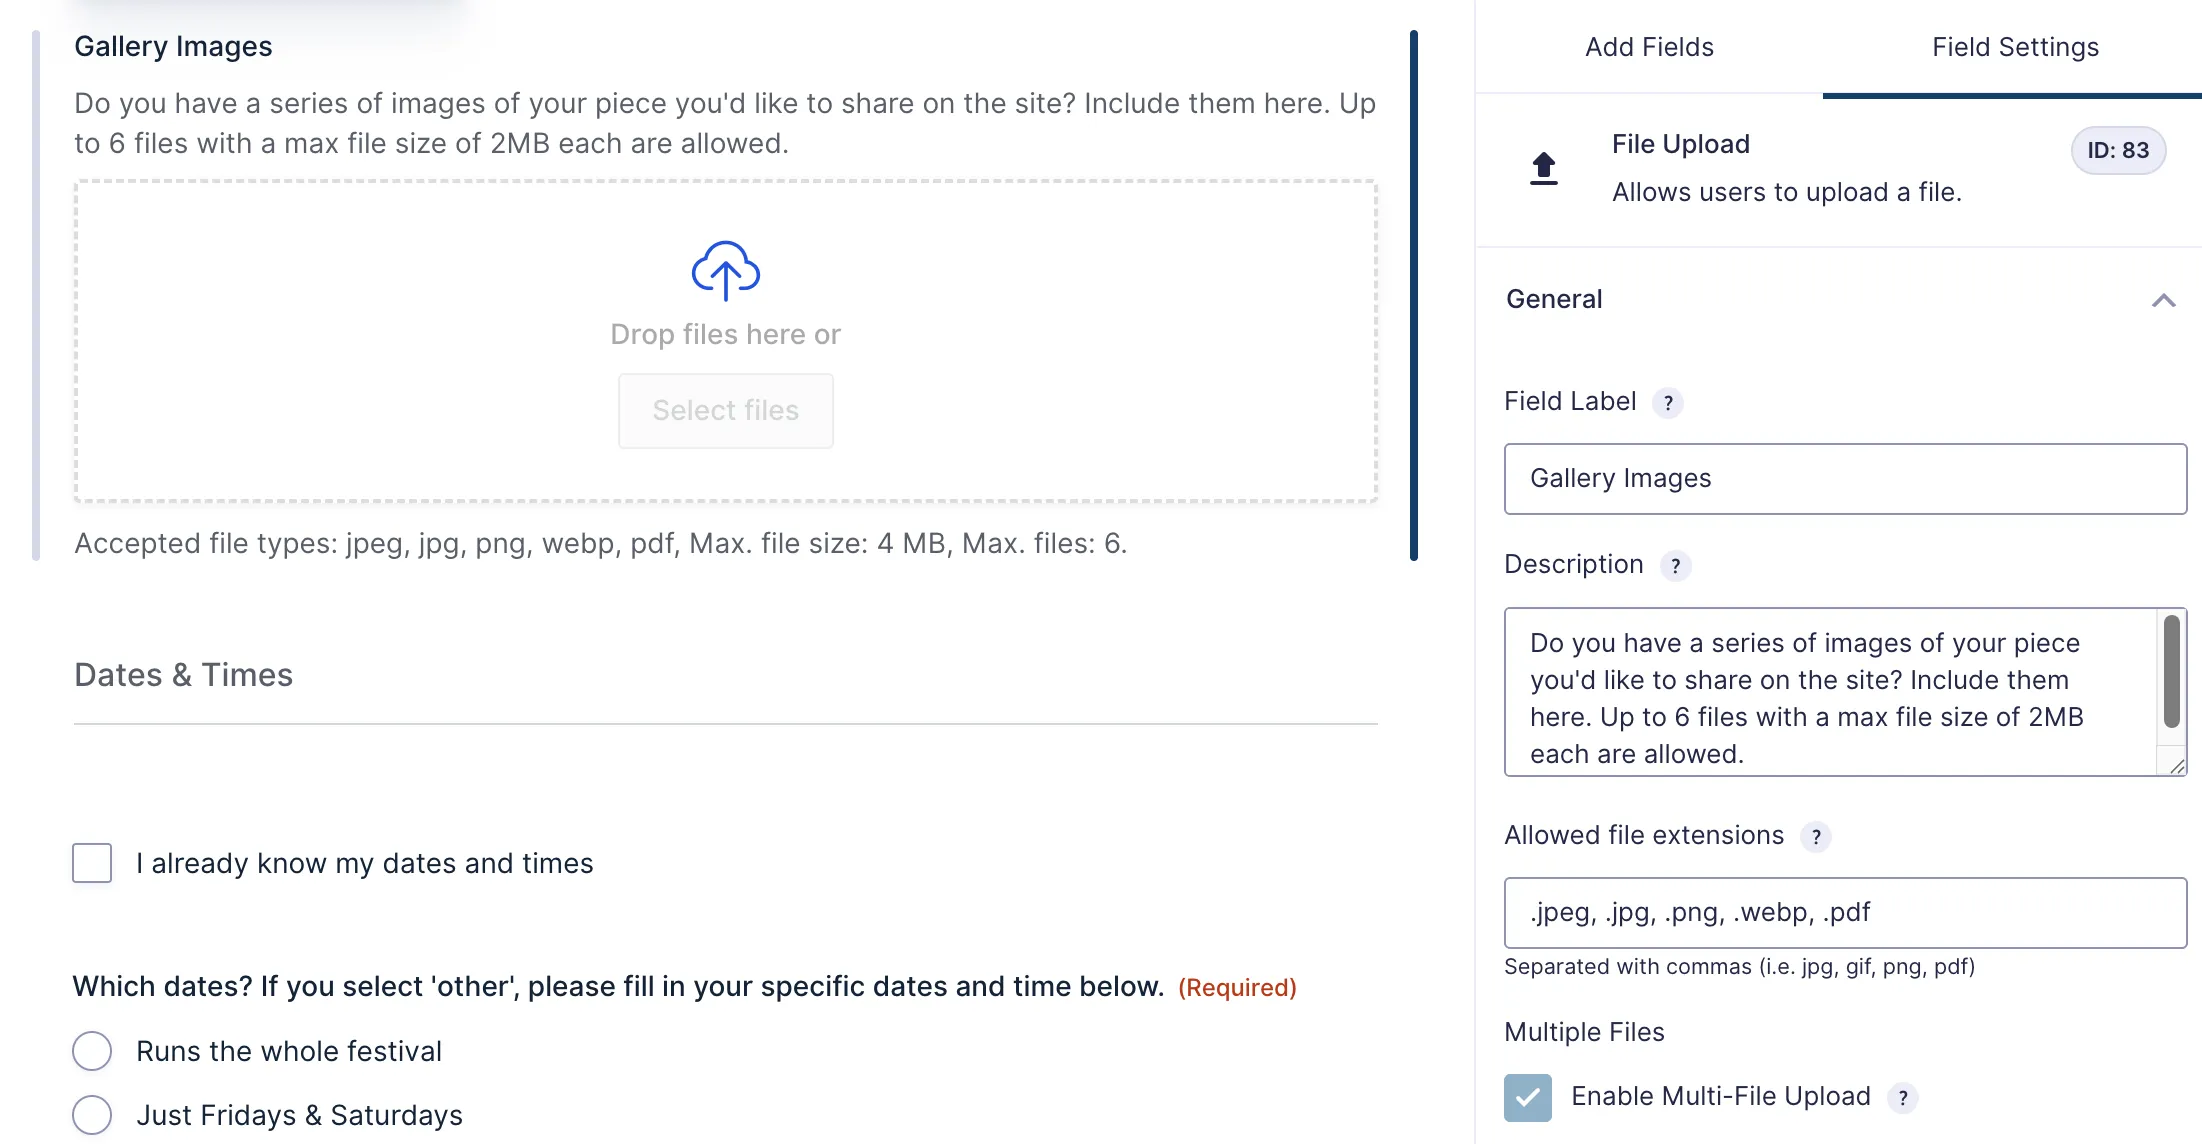Viewport: 2202px width, 1144px height.
Task: Click the General section heading
Action: 1554,299
